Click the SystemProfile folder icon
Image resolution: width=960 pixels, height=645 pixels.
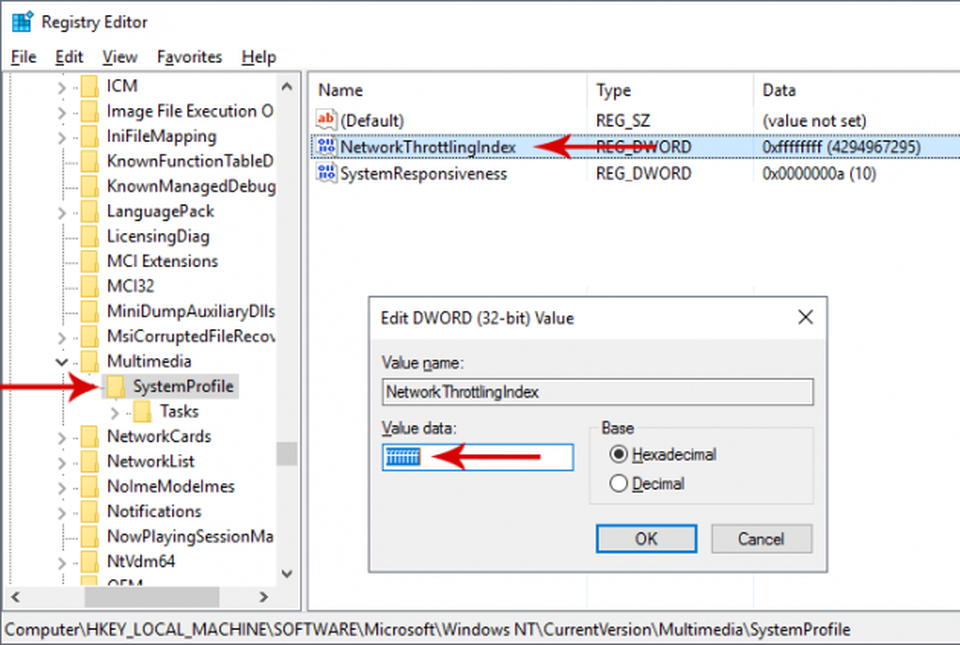[116, 387]
